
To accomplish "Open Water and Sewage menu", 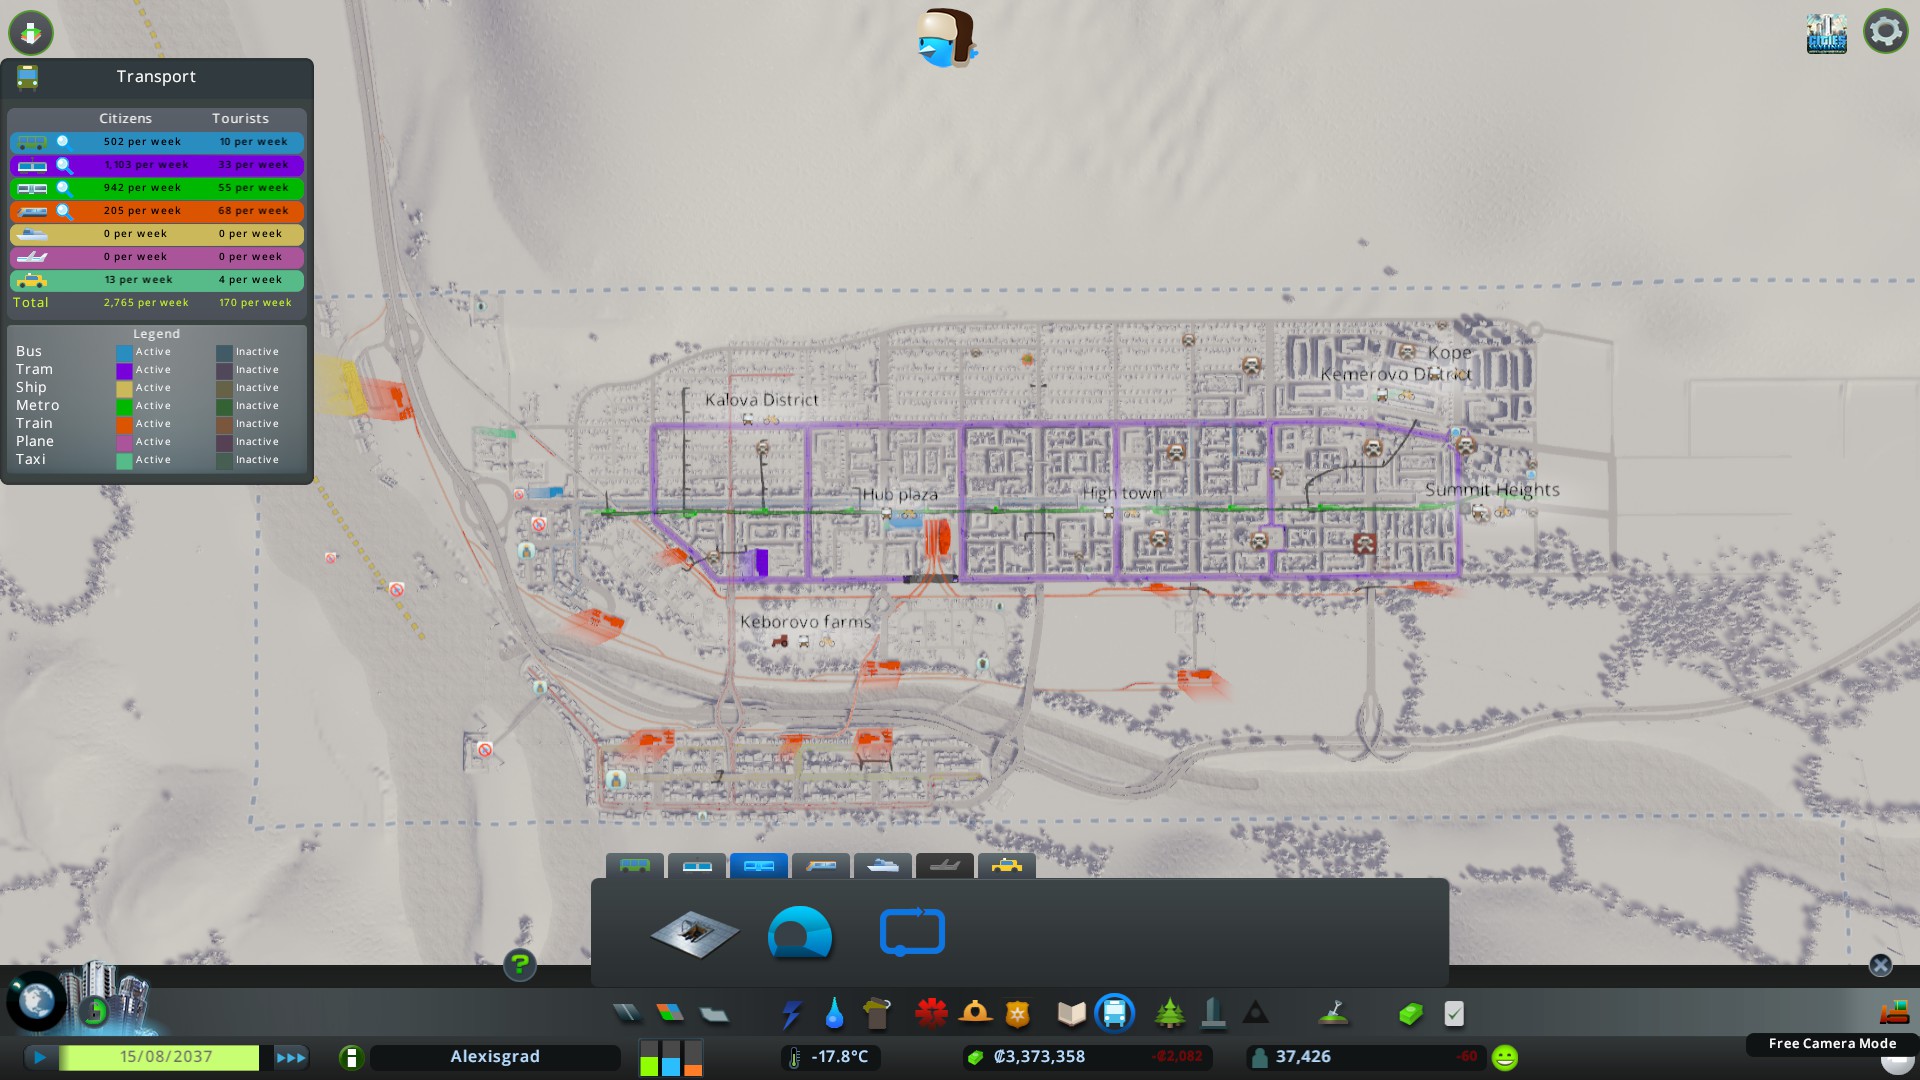I will tap(834, 1014).
